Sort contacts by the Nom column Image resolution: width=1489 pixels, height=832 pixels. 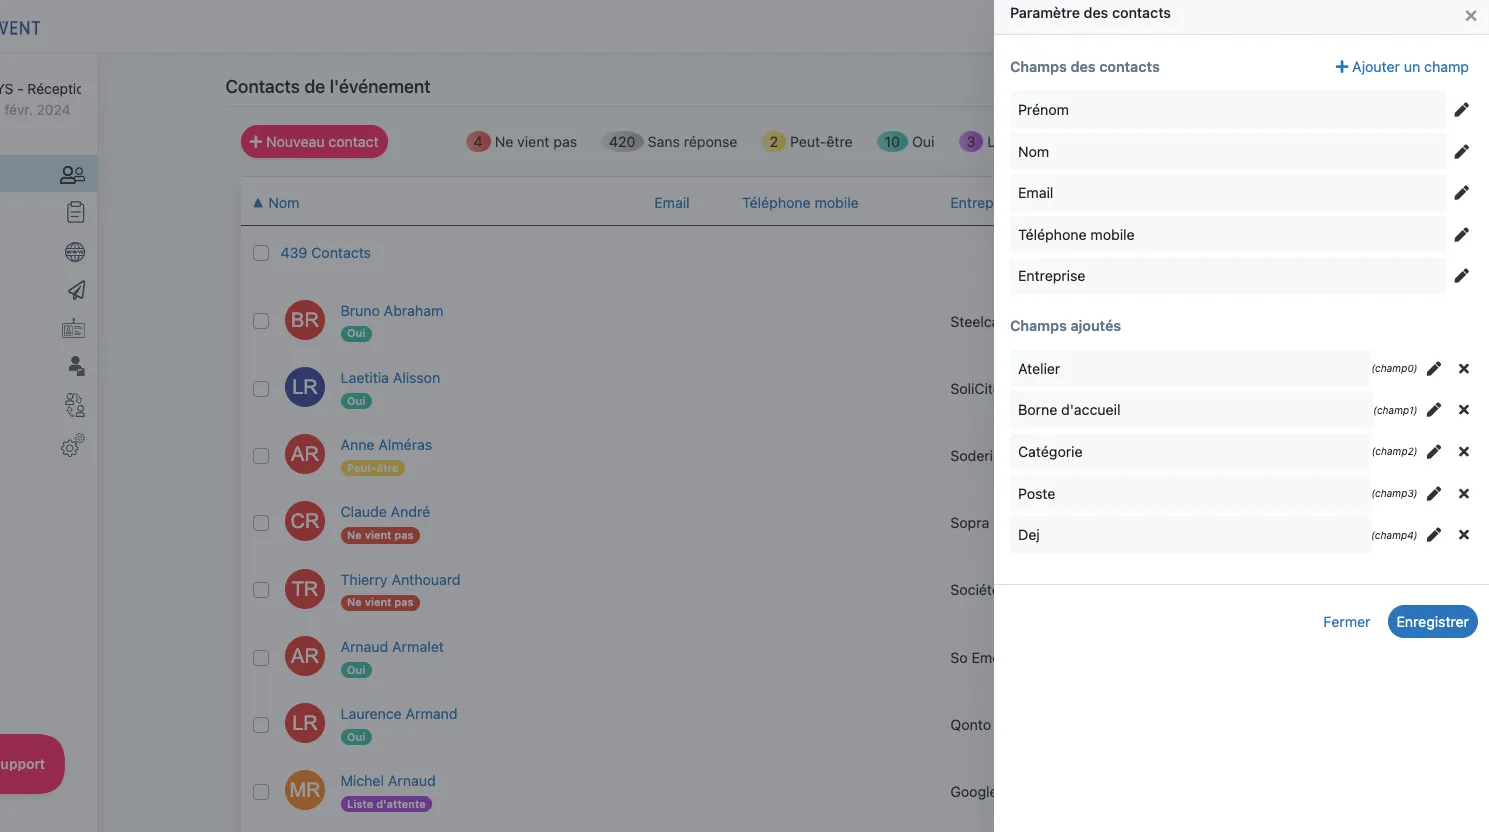click(x=283, y=203)
